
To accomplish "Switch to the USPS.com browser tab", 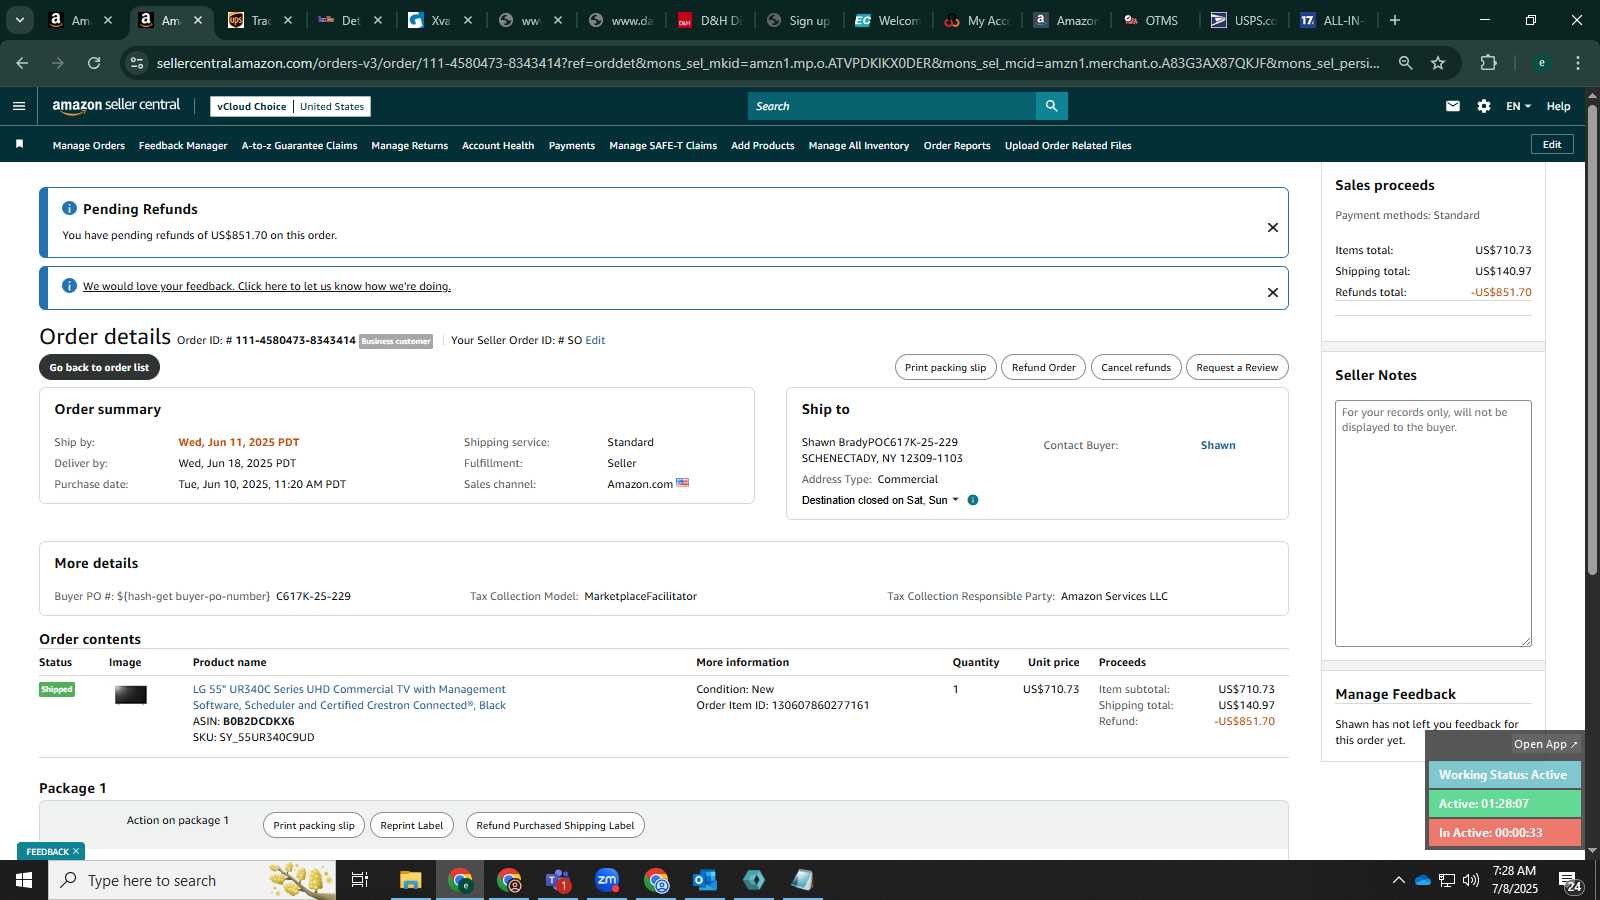I will click(1243, 20).
